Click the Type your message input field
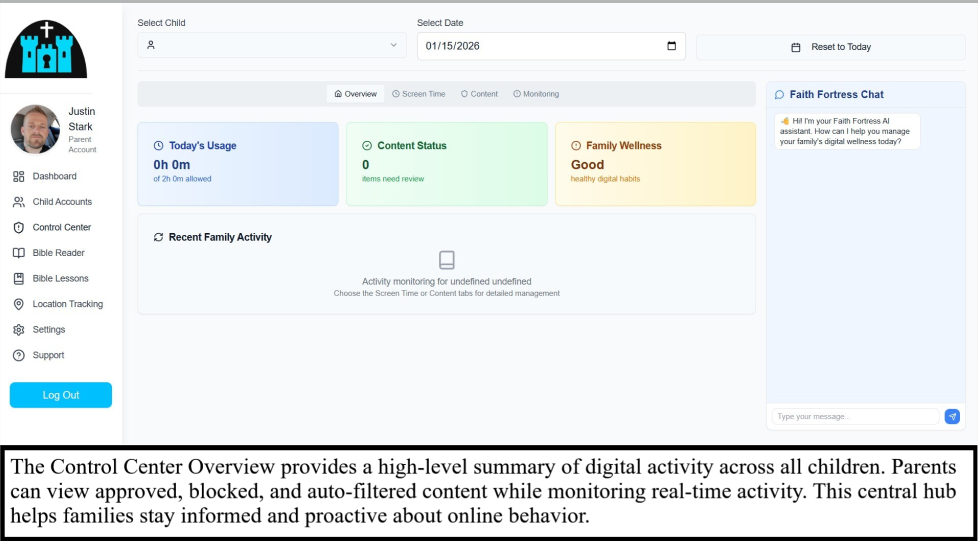Image resolution: width=978 pixels, height=541 pixels. click(x=854, y=416)
